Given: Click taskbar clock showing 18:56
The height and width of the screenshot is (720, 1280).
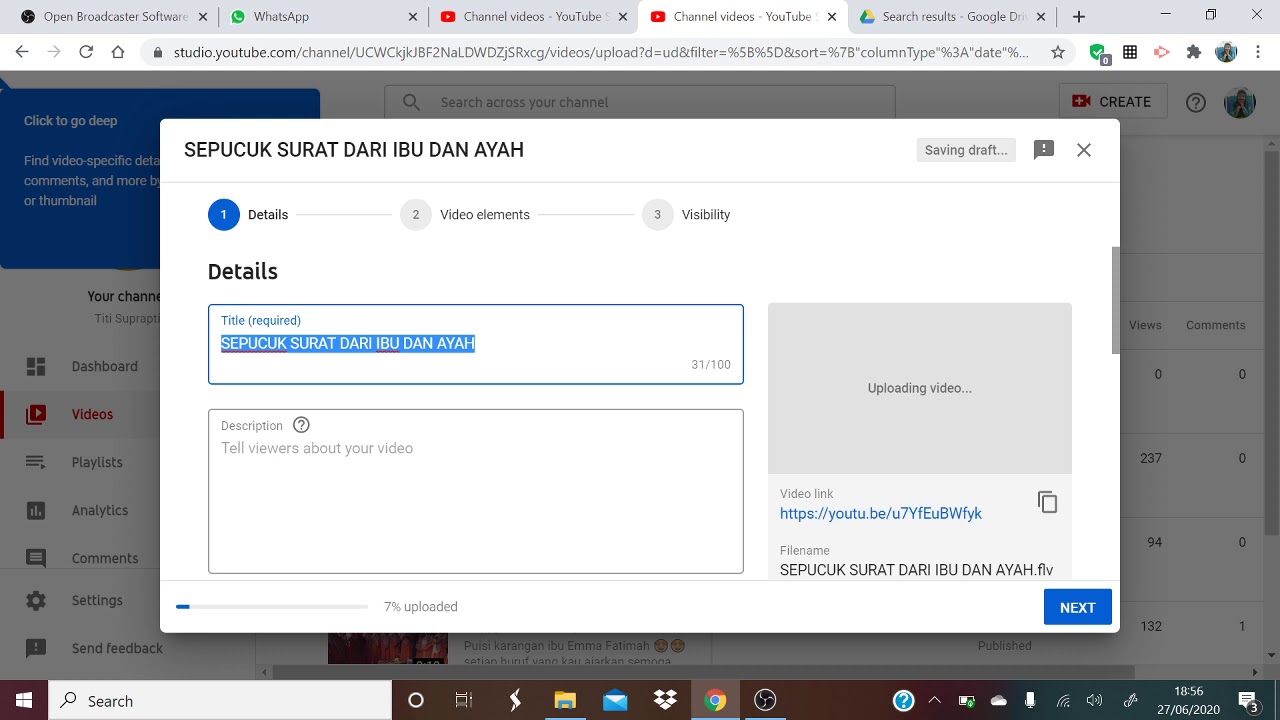Looking at the screenshot, I should 1189,700.
